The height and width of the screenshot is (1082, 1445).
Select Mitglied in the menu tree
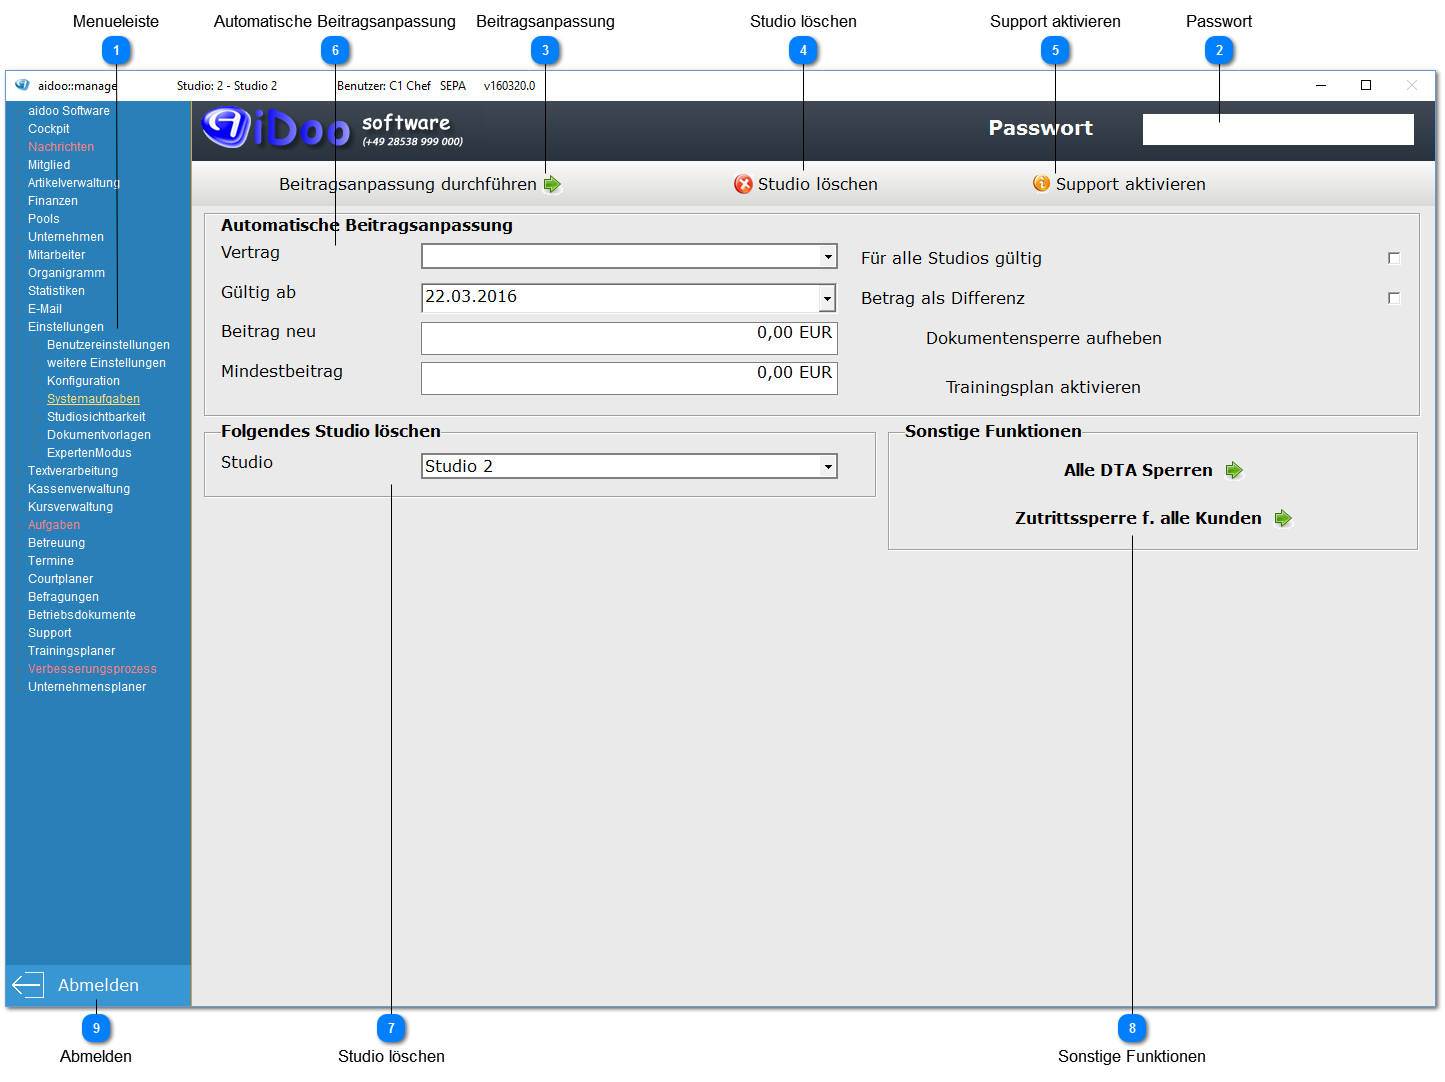(x=49, y=165)
